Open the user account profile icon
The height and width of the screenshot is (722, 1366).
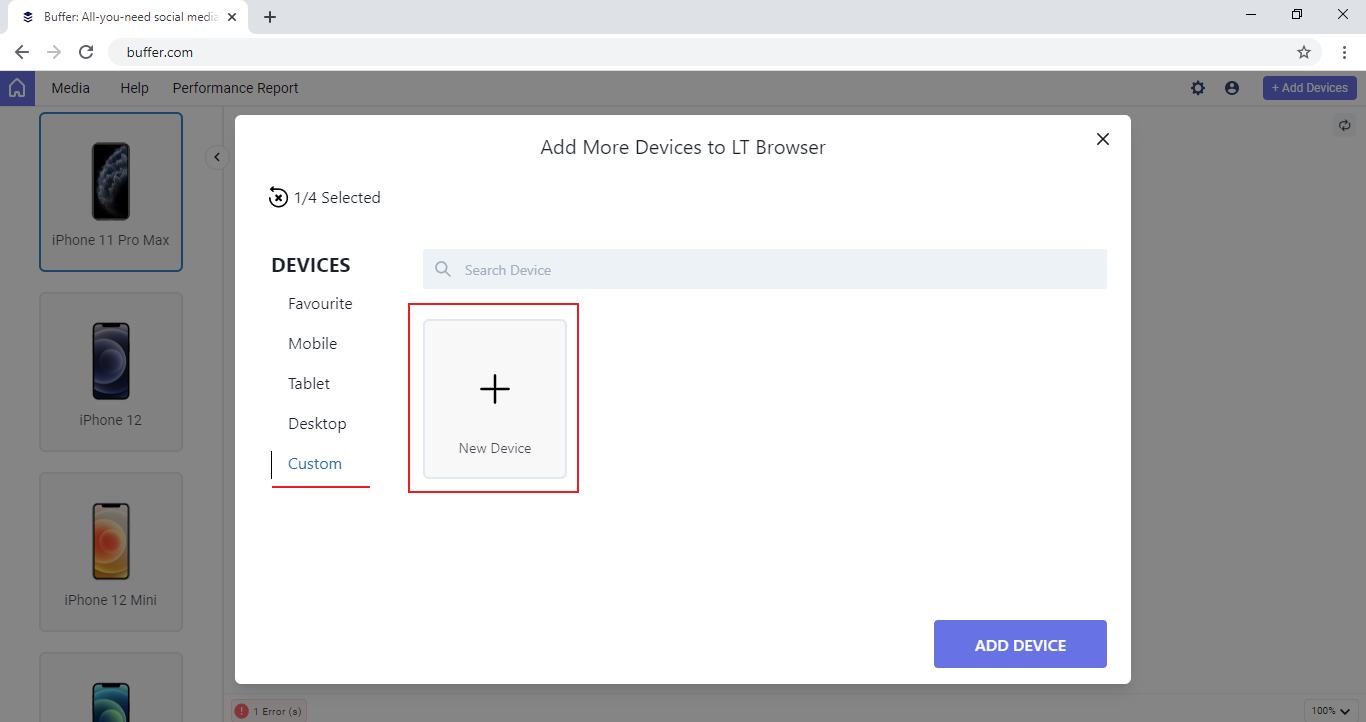(x=1232, y=88)
